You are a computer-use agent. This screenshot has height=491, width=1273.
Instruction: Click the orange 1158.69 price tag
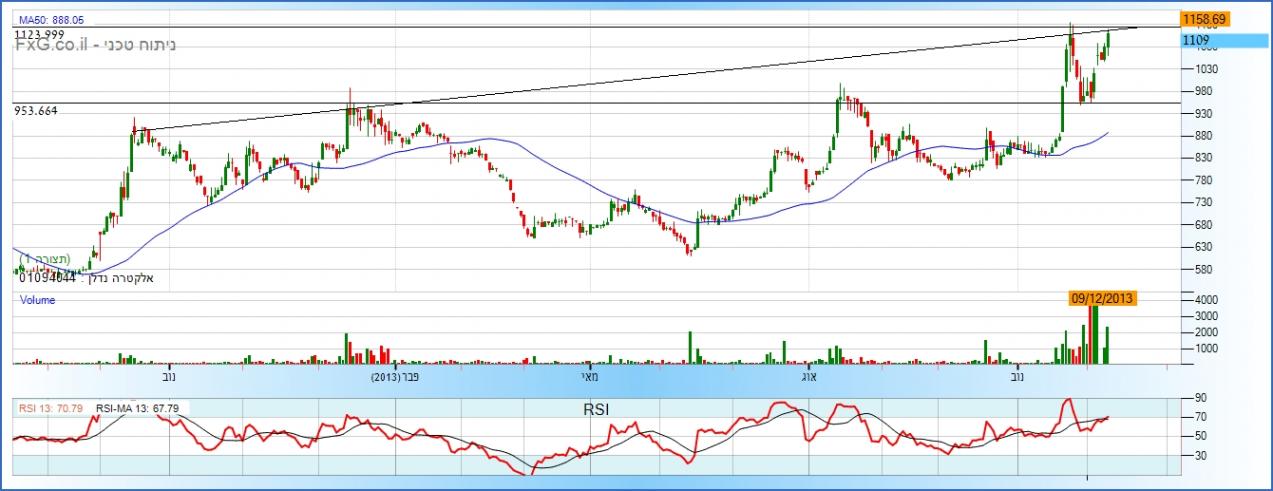(x=1204, y=19)
